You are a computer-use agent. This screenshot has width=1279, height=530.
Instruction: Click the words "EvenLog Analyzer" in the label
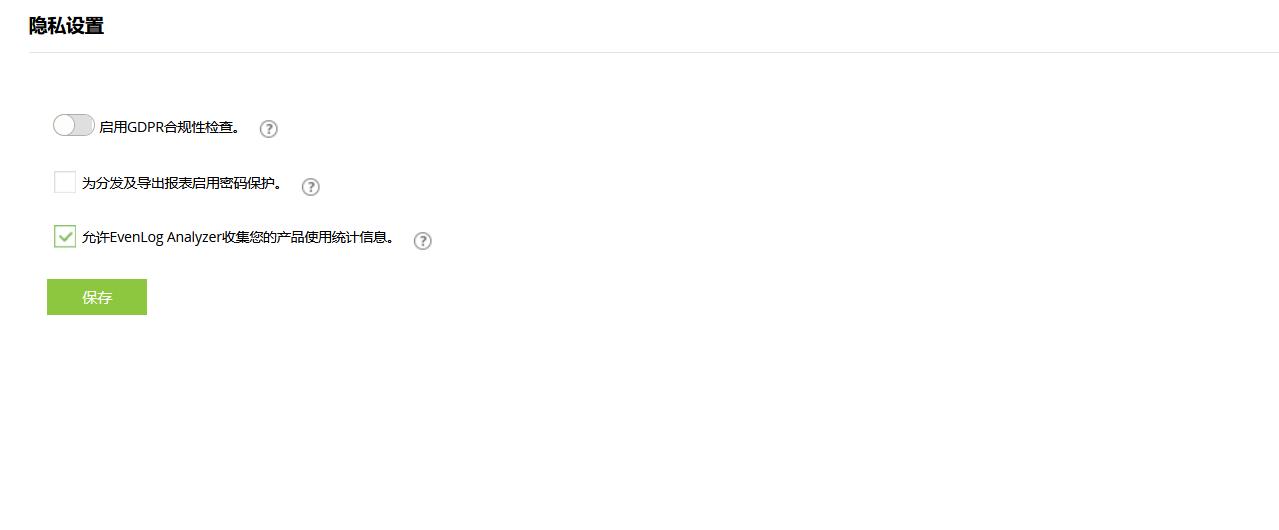[x=166, y=238]
